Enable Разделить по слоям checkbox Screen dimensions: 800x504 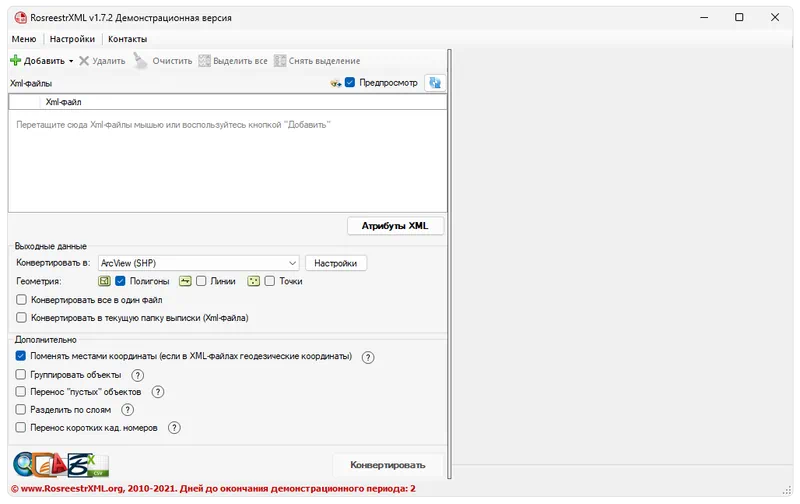click(x=20, y=409)
